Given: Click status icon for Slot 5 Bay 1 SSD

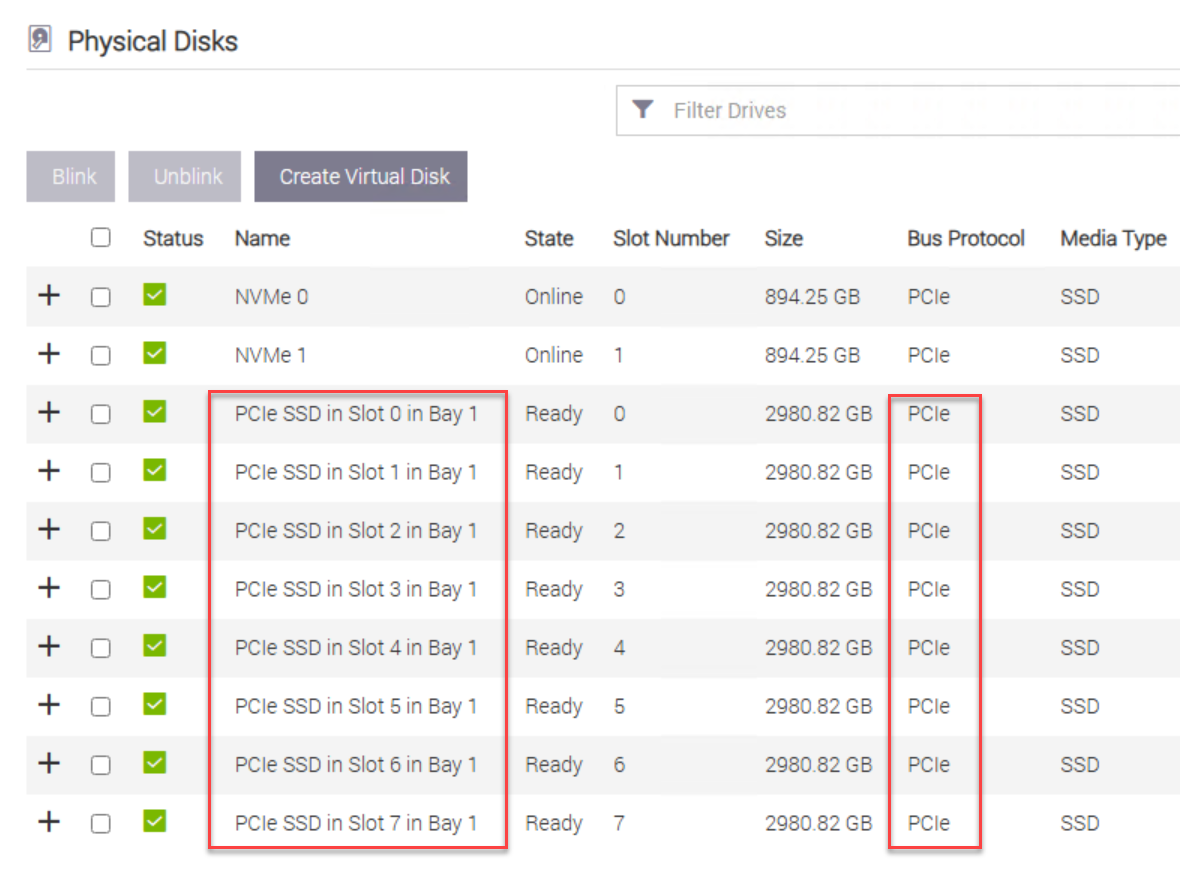Looking at the screenshot, I should (155, 705).
